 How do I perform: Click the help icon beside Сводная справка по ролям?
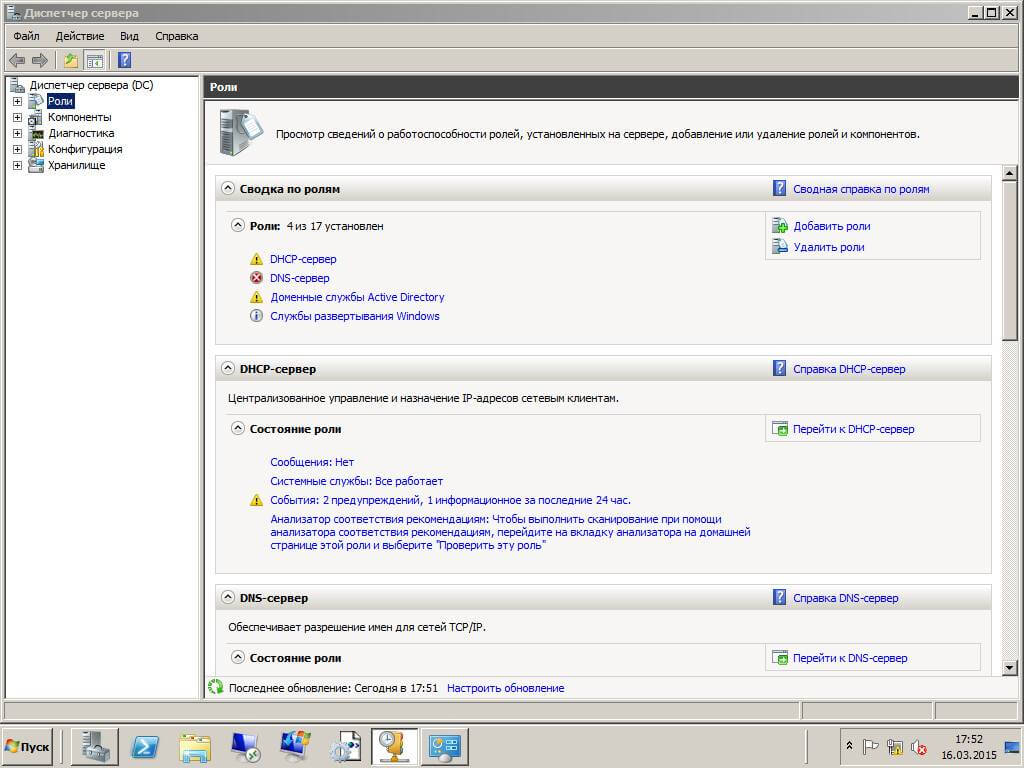(x=779, y=189)
